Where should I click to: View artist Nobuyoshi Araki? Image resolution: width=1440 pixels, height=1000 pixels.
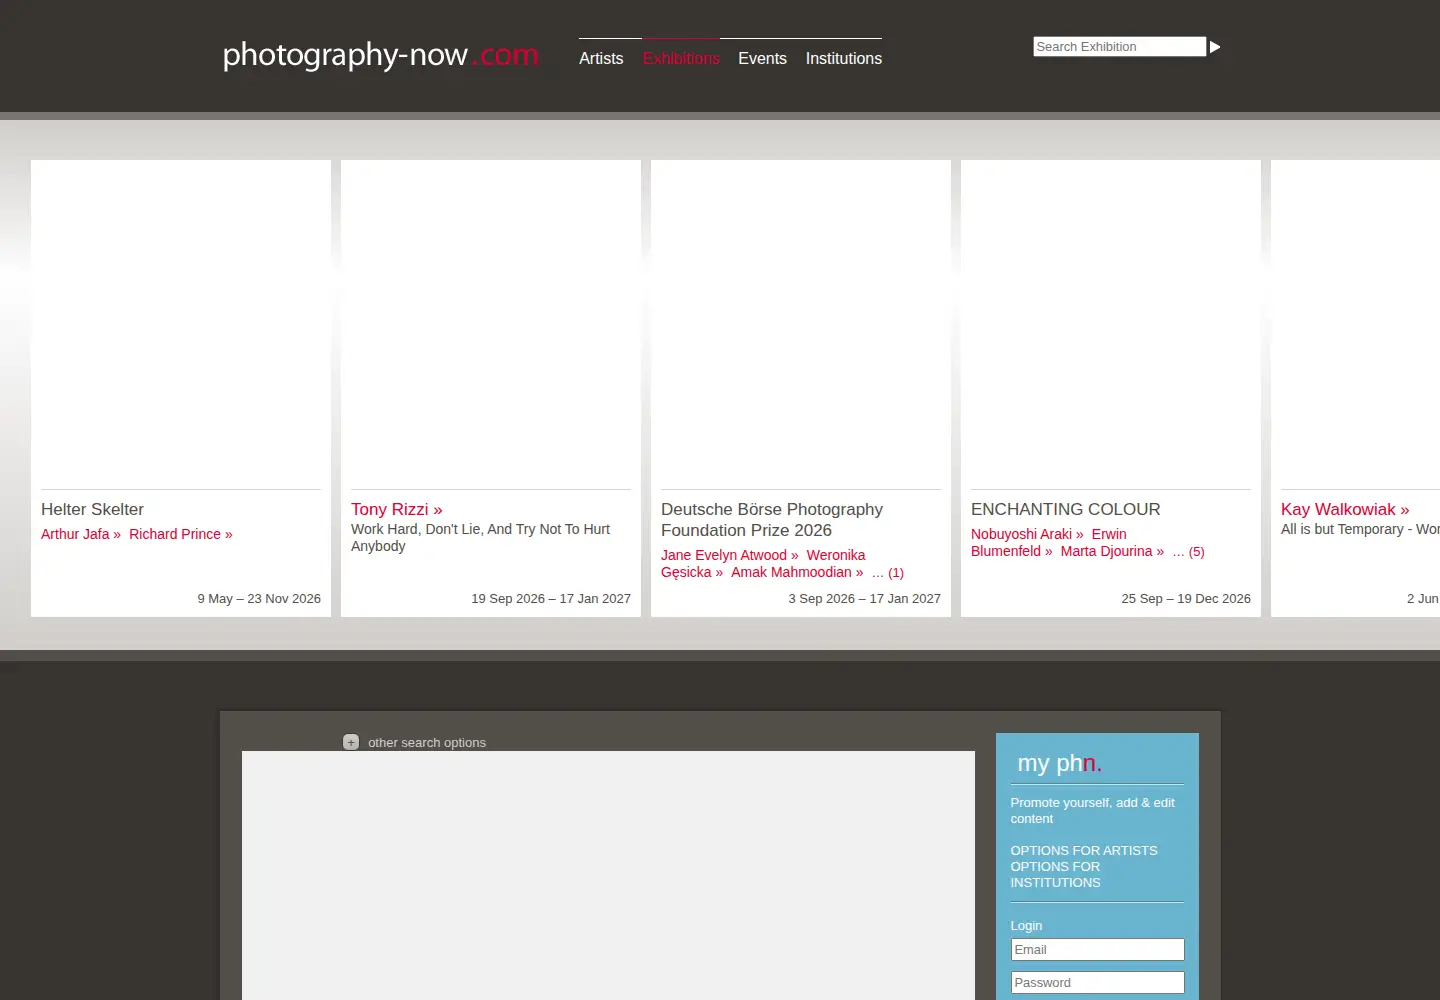tap(1027, 534)
